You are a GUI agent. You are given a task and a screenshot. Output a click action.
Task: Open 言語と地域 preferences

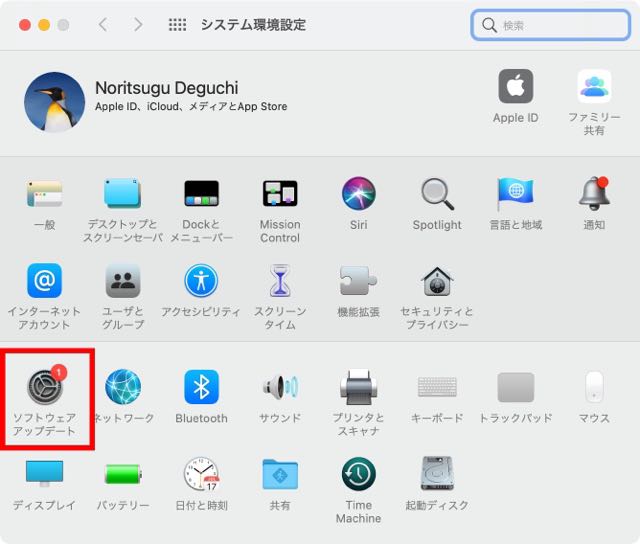516,193
